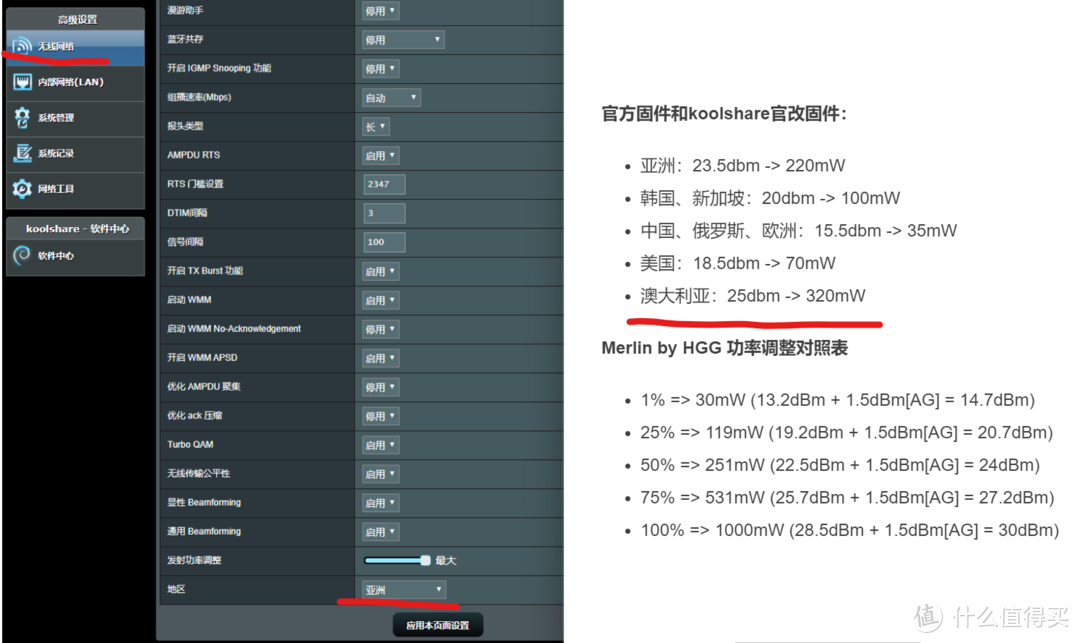Image resolution: width=1080 pixels, height=643 pixels.
Task: Click the 发射功率调整 slider handle
Action: click(x=426, y=560)
